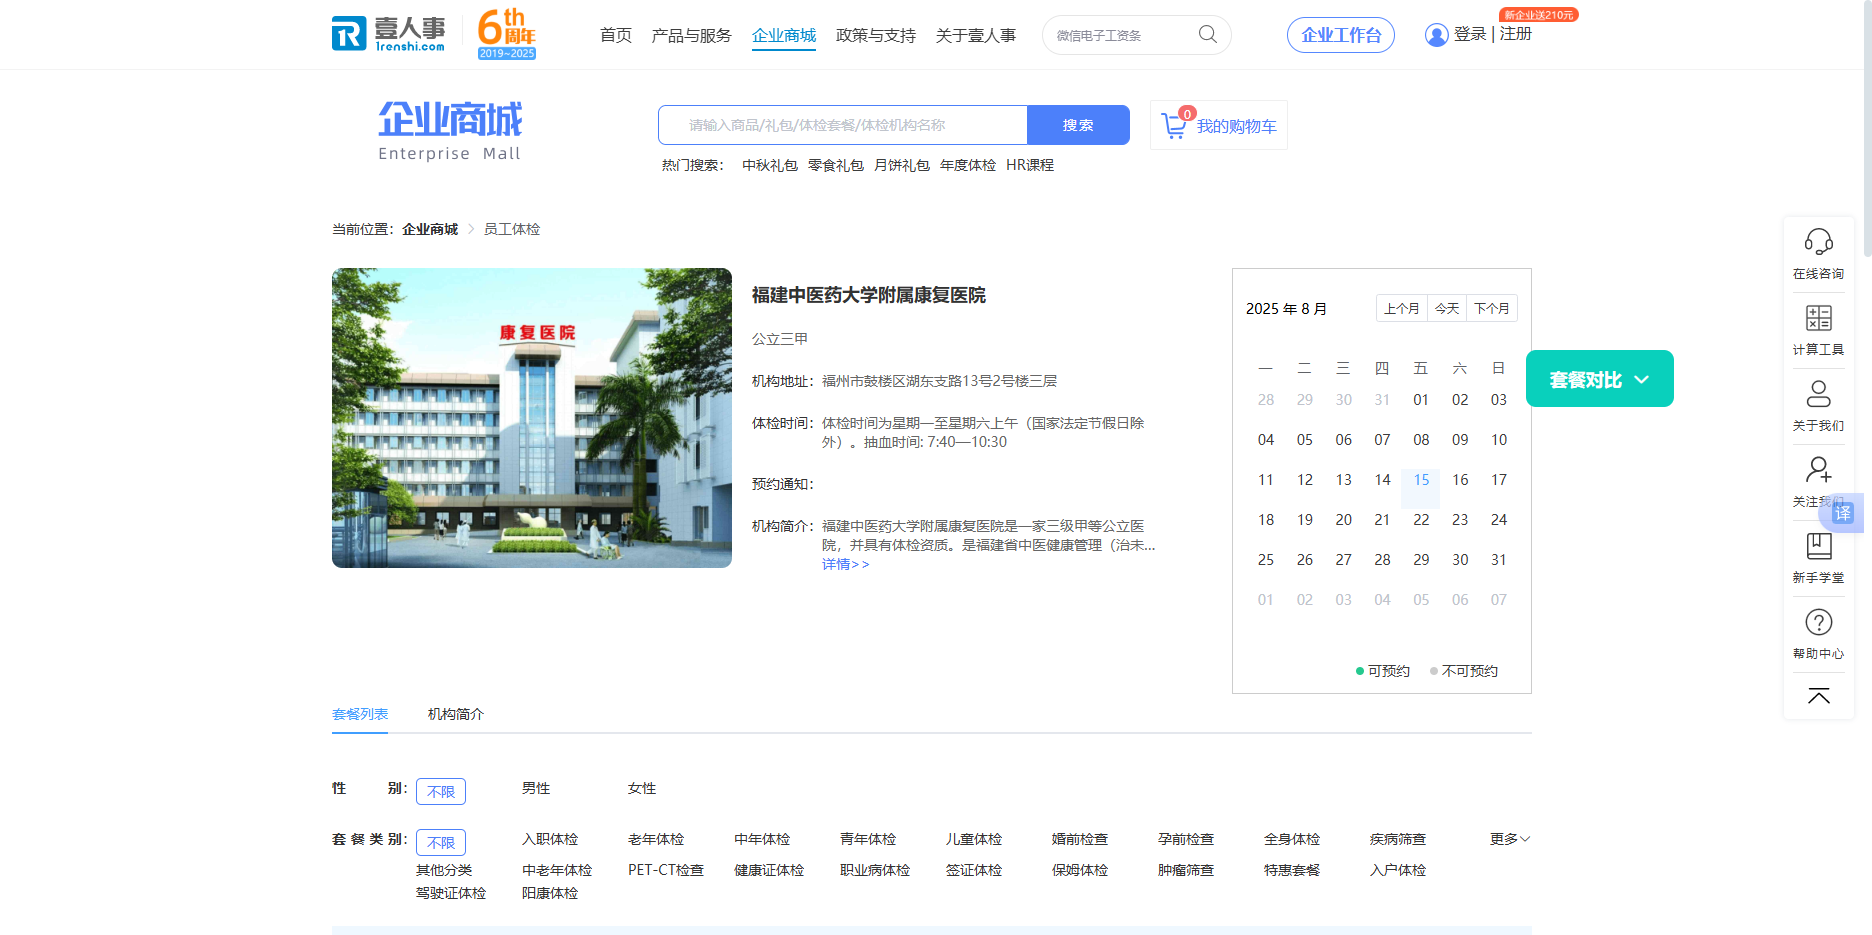
Task: Click the 6th anniversary badge
Action: (507, 34)
